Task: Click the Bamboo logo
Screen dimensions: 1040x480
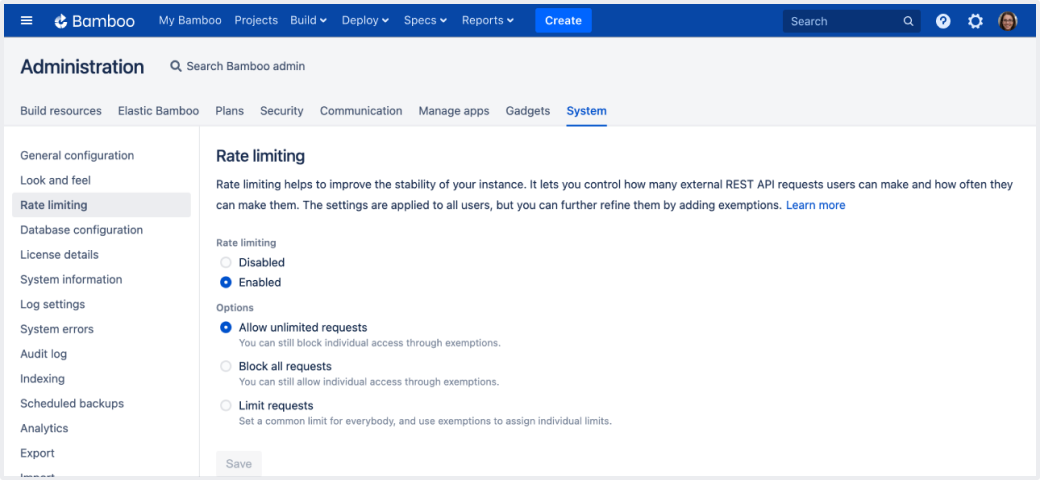Action: coord(94,21)
